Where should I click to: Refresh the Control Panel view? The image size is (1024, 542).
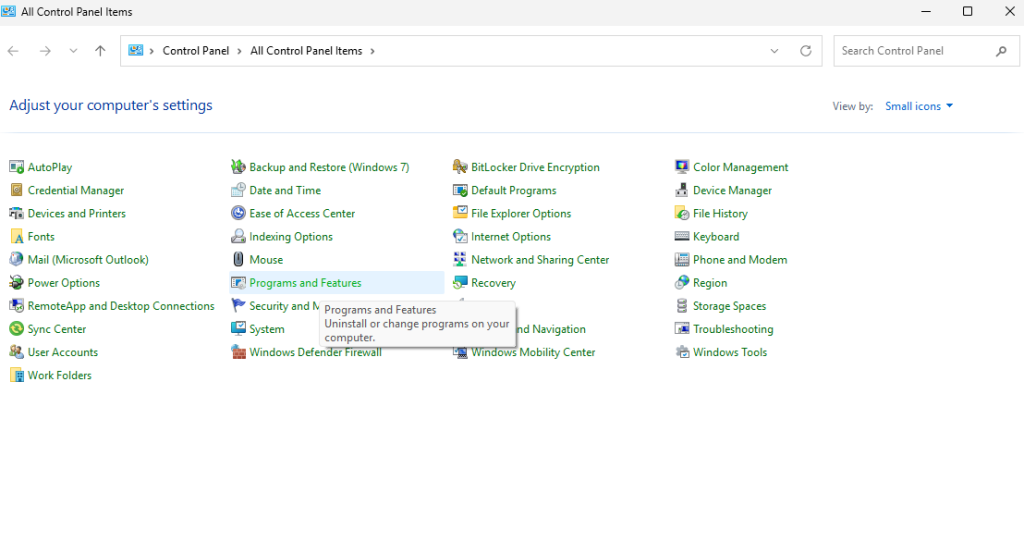(x=806, y=51)
